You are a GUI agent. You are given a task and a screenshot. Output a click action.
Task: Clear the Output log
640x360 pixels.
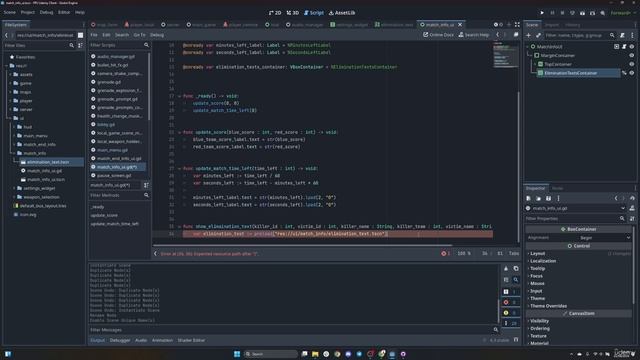coord(506,269)
